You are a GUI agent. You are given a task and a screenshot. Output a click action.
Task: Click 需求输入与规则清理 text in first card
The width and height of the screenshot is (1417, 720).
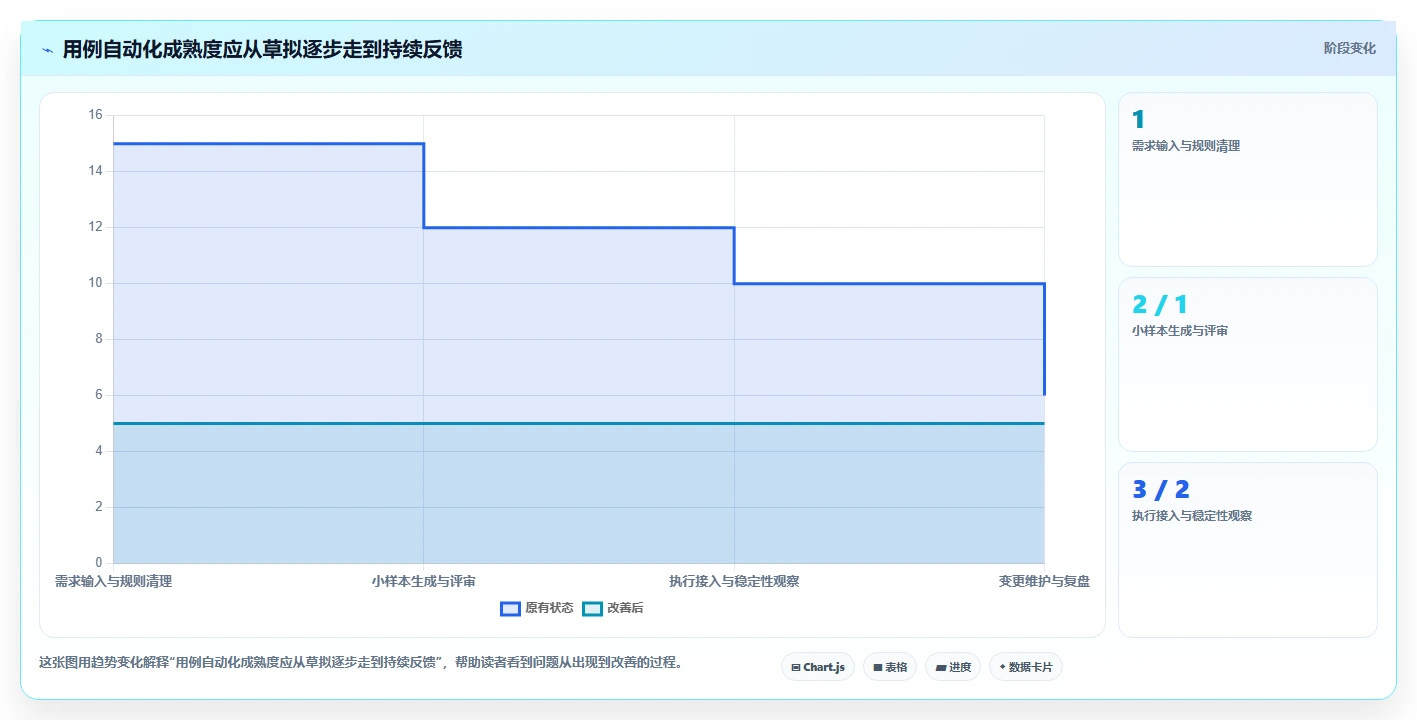click(x=1185, y=146)
